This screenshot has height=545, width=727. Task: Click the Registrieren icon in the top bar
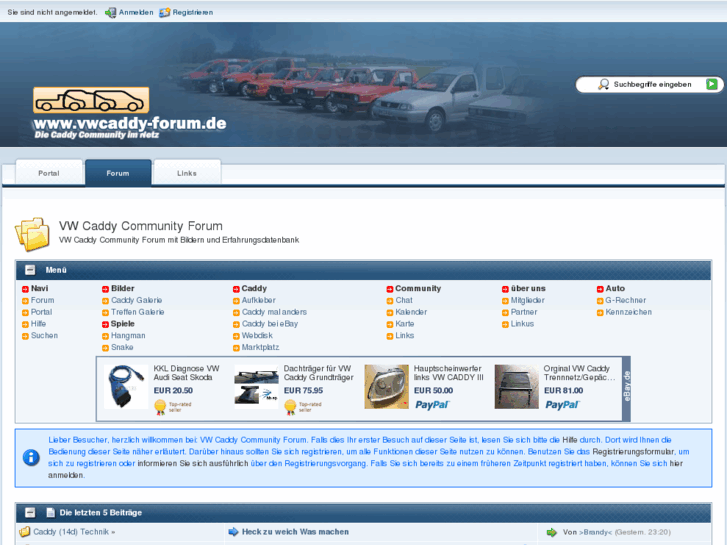165,13
